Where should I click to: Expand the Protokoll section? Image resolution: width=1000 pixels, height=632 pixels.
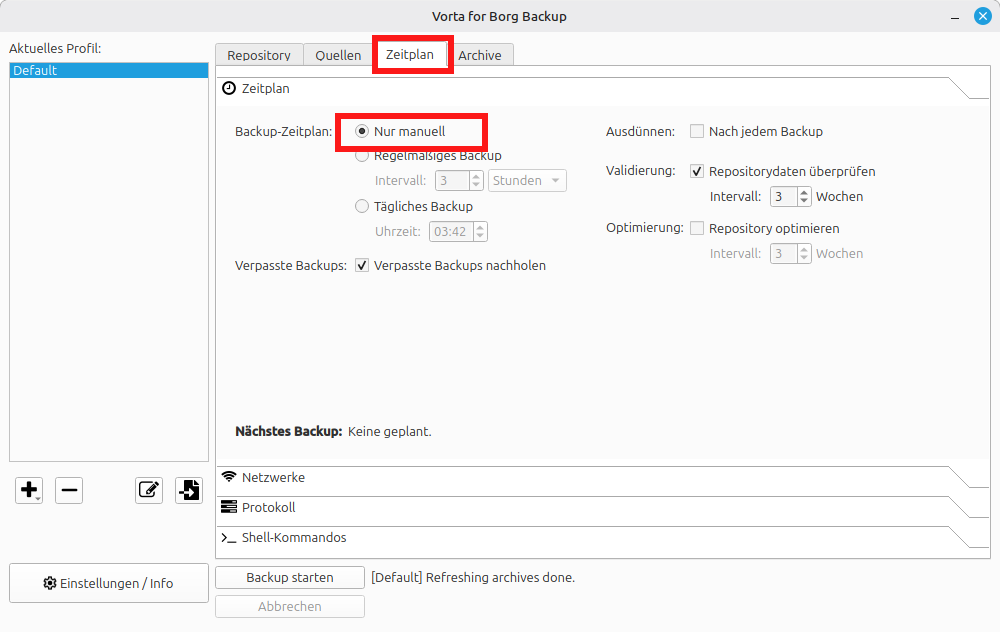(603, 508)
